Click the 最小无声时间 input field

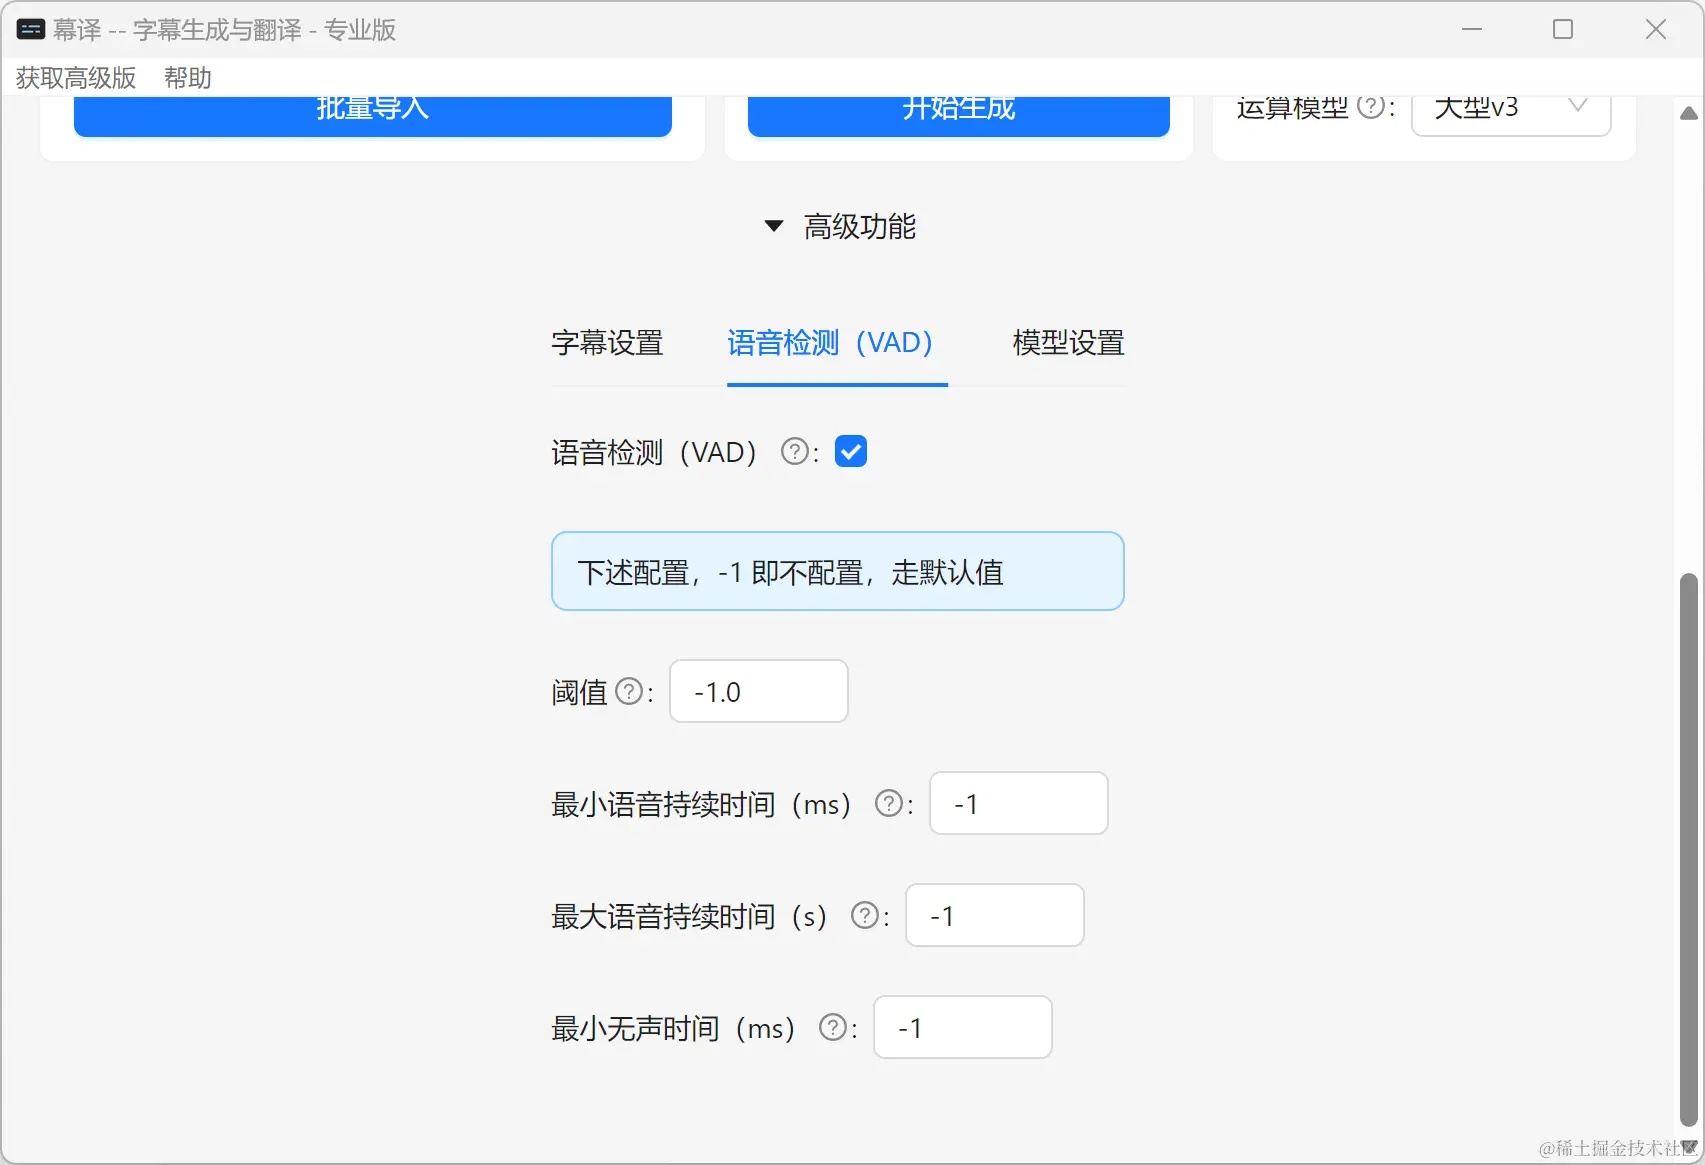click(962, 1027)
